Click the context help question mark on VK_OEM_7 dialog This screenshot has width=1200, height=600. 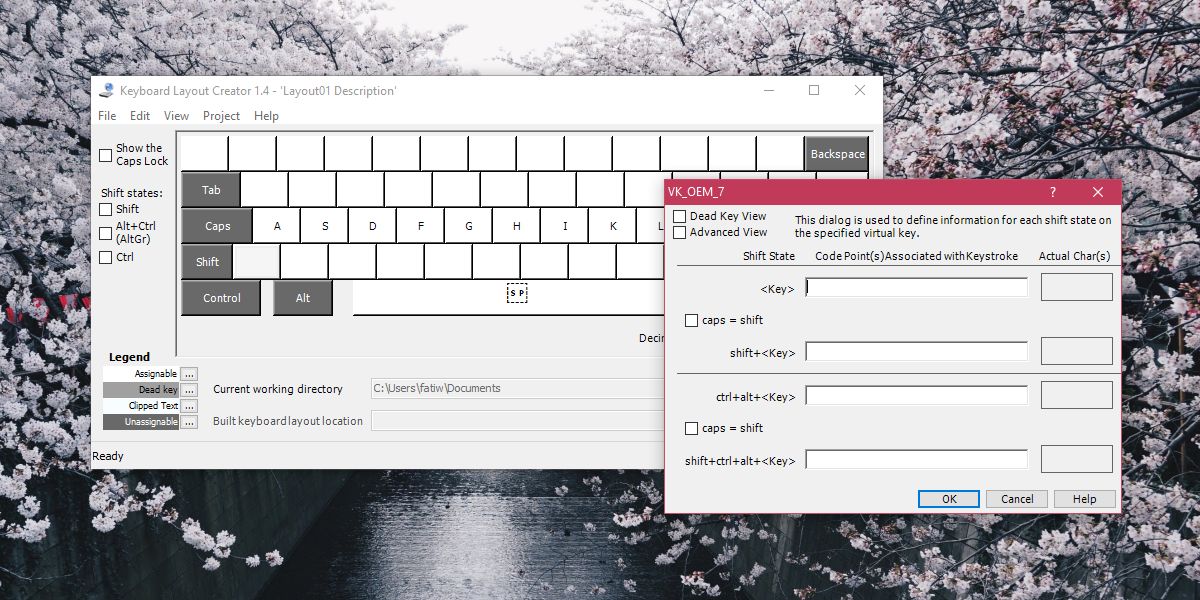pyautogui.click(x=1052, y=191)
